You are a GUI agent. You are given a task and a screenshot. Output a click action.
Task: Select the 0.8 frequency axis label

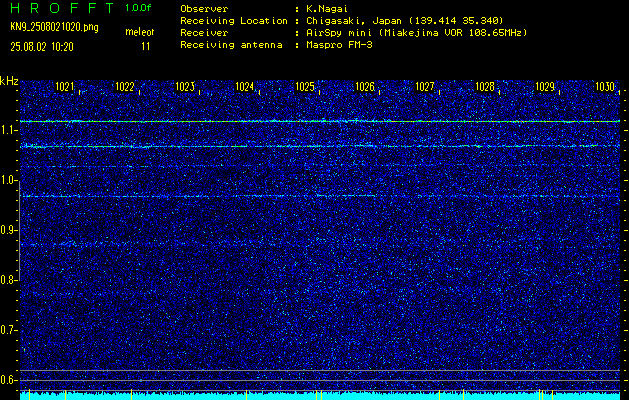(x=7, y=280)
